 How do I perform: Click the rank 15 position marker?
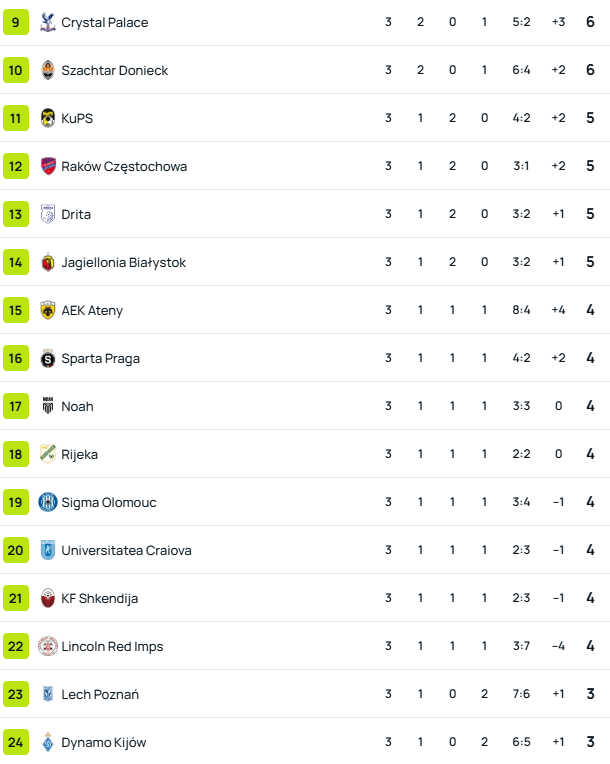coord(16,310)
